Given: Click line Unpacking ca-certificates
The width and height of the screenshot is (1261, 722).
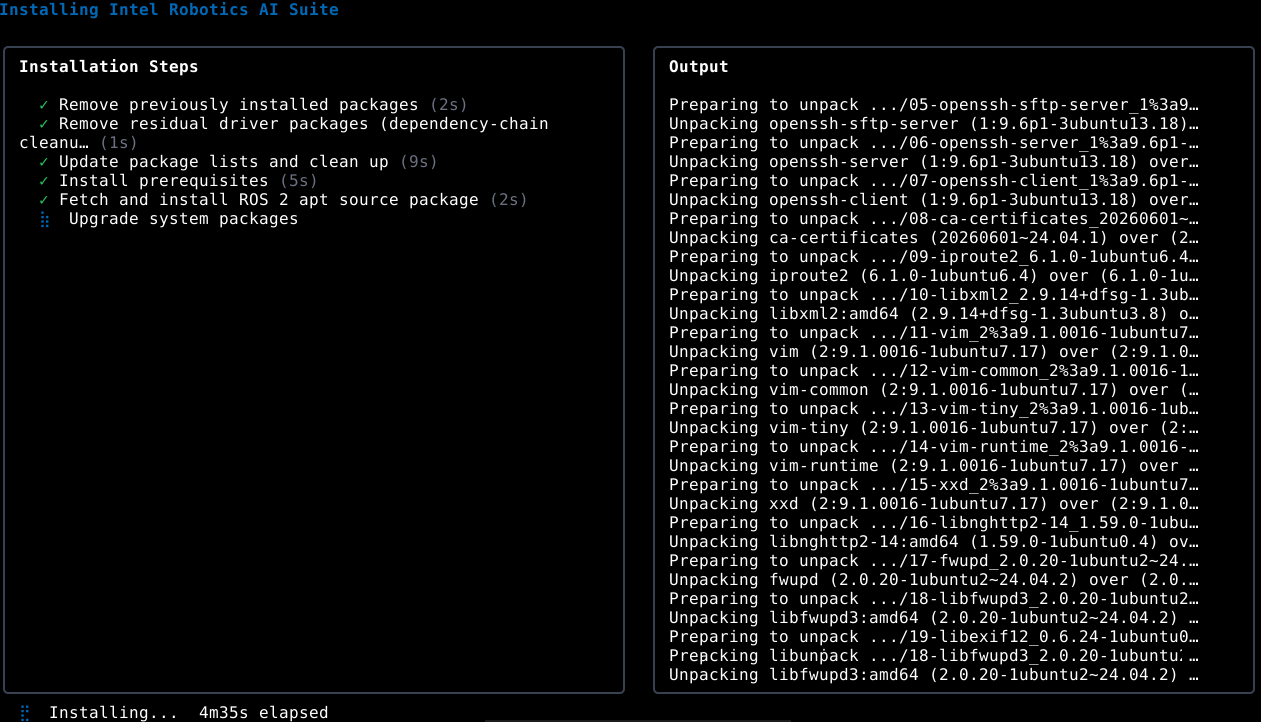Looking at the screenshot, I should coord(934,238).
